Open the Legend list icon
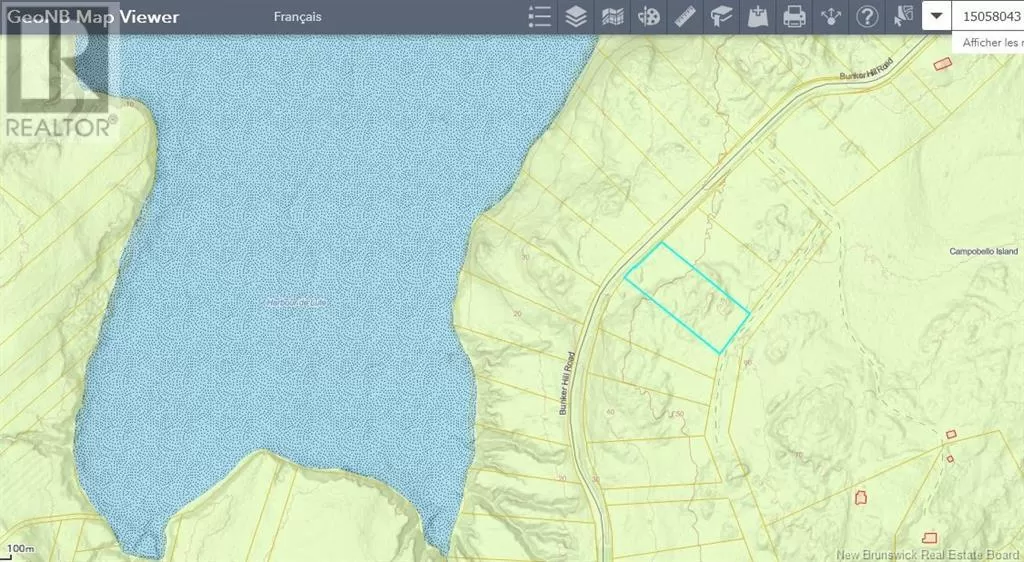This screenshot has width=1024, height=562. click(540, 17)
